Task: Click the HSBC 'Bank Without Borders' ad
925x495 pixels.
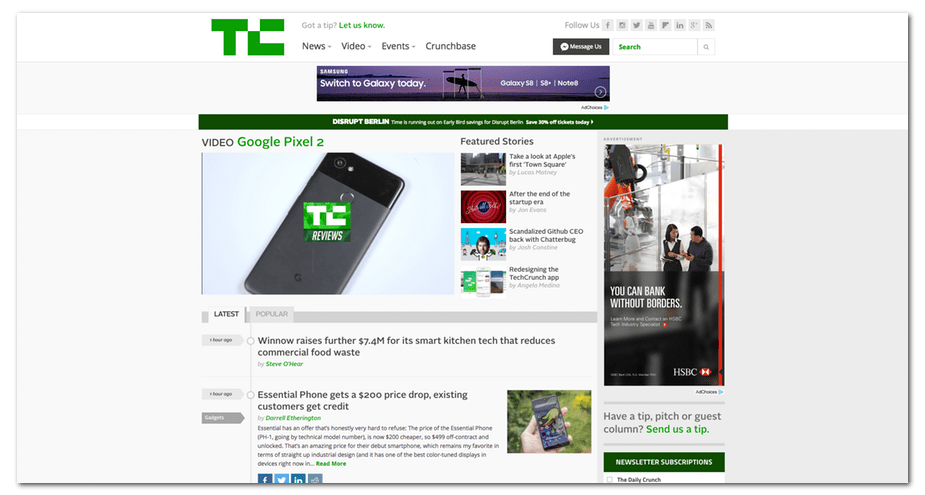Action: [x=664, y=265]
